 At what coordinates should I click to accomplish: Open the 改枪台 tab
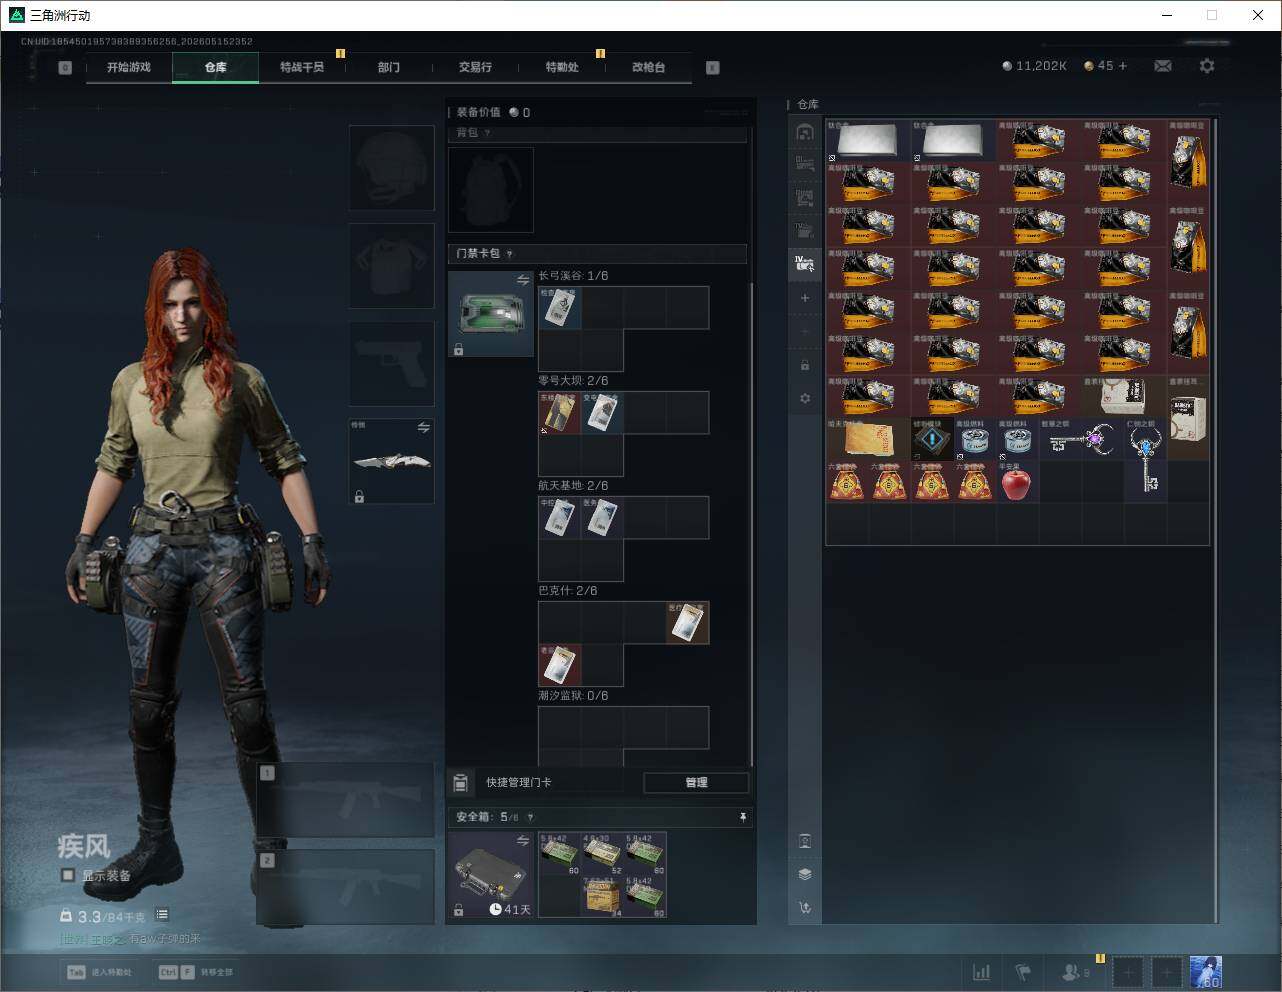point(648,67)
